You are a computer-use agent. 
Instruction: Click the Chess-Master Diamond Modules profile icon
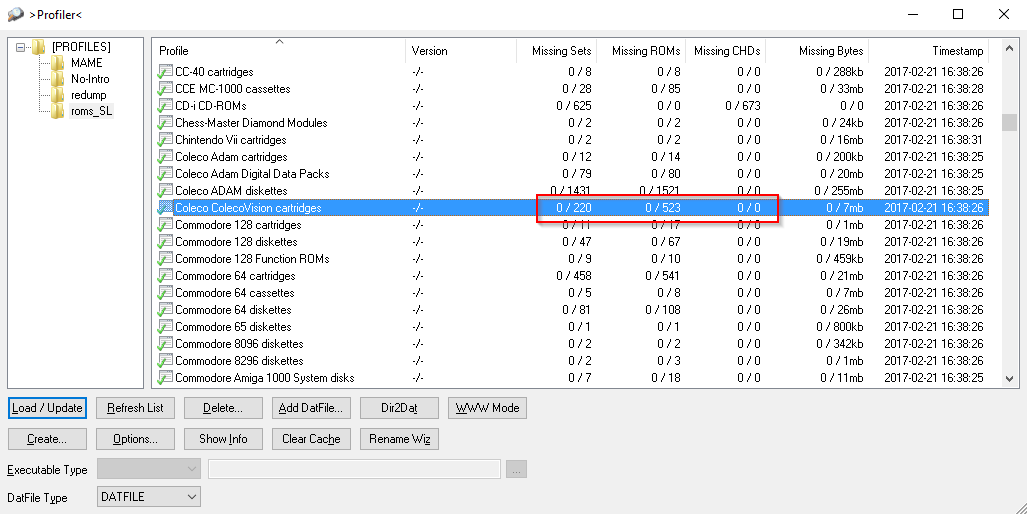[165, 123]
